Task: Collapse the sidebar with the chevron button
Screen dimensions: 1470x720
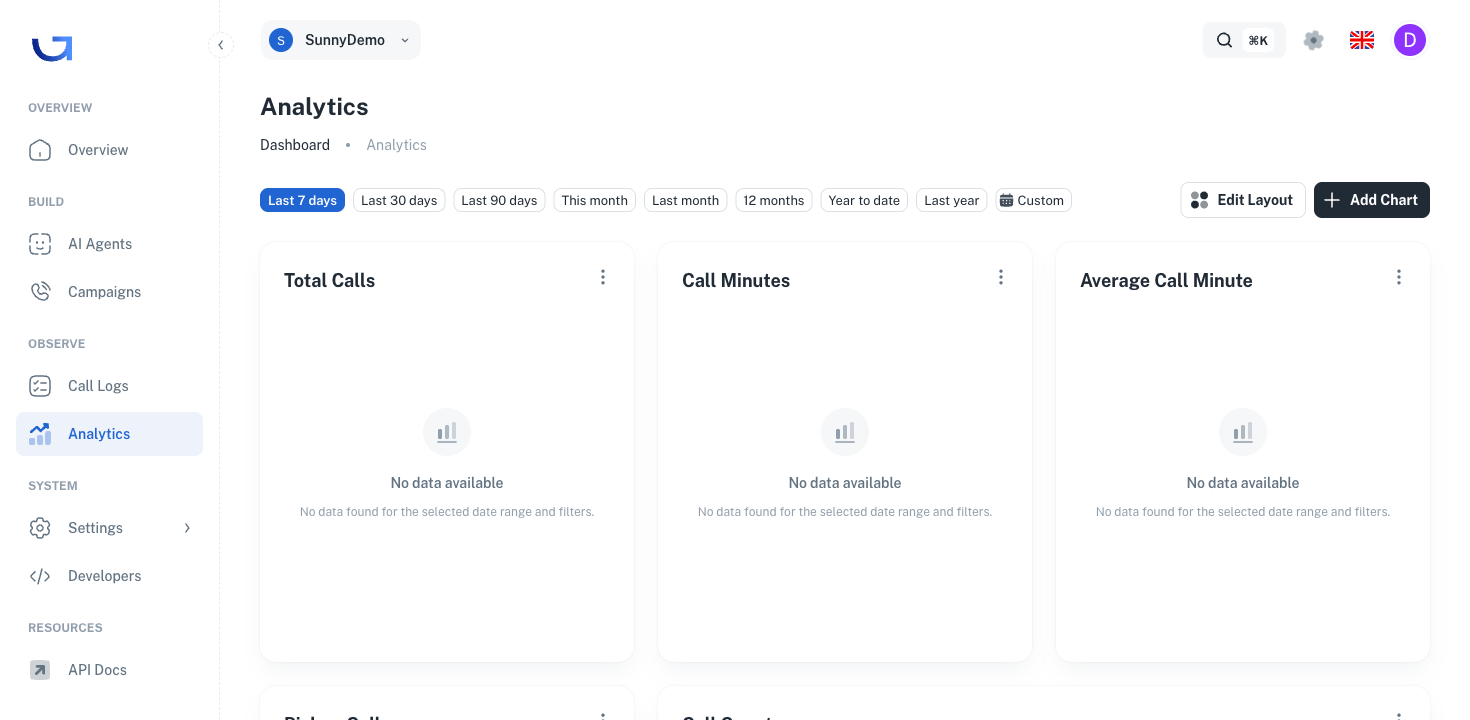Action: point(221,44)
